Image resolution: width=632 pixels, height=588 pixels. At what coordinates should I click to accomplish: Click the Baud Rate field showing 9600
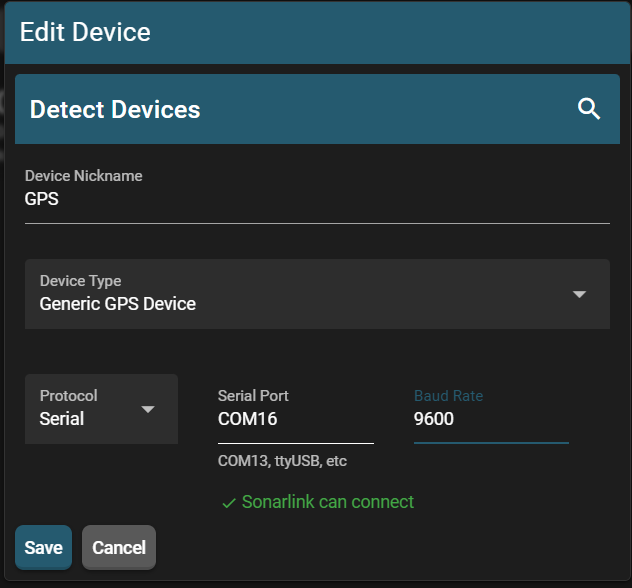pos(490,419)
